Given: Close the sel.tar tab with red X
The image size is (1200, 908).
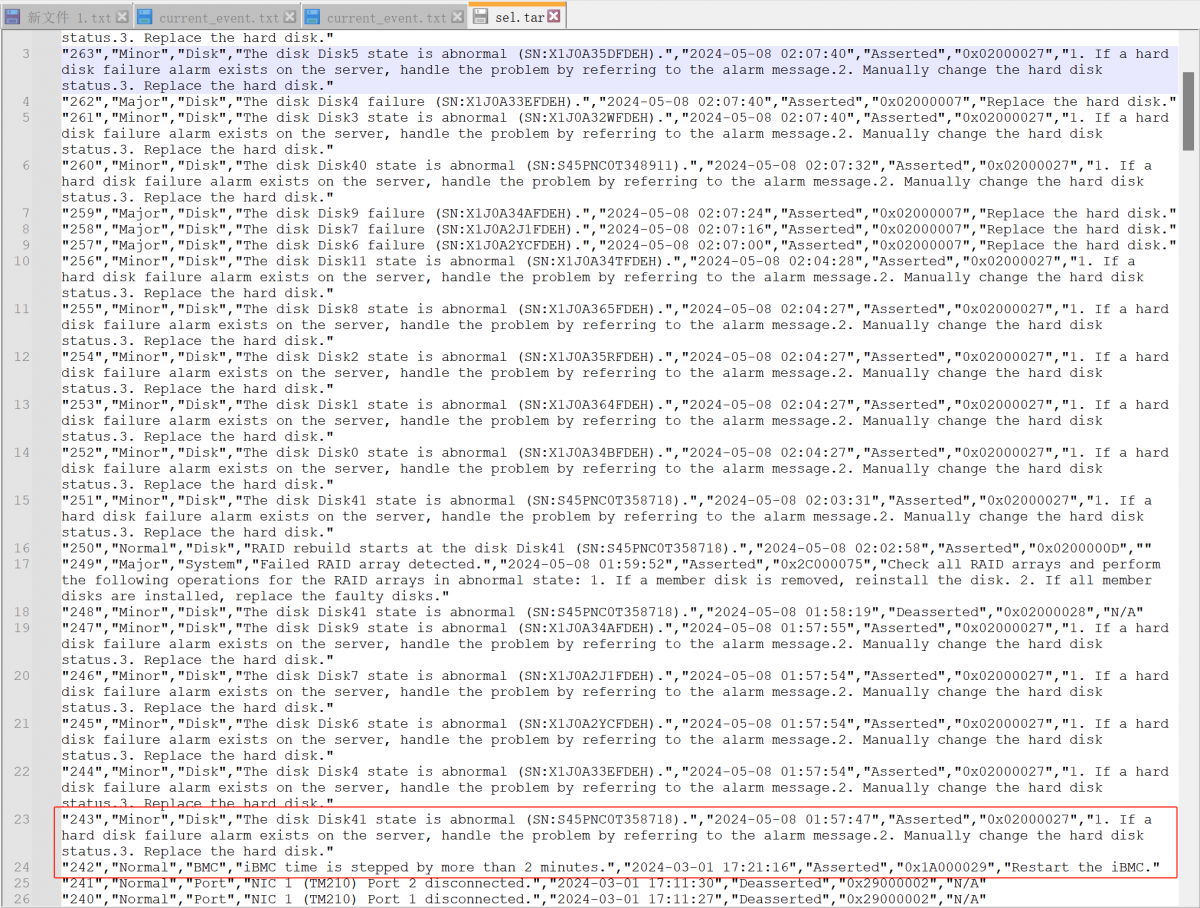Looking at the screenshot, I should click(x=554, y=17).
